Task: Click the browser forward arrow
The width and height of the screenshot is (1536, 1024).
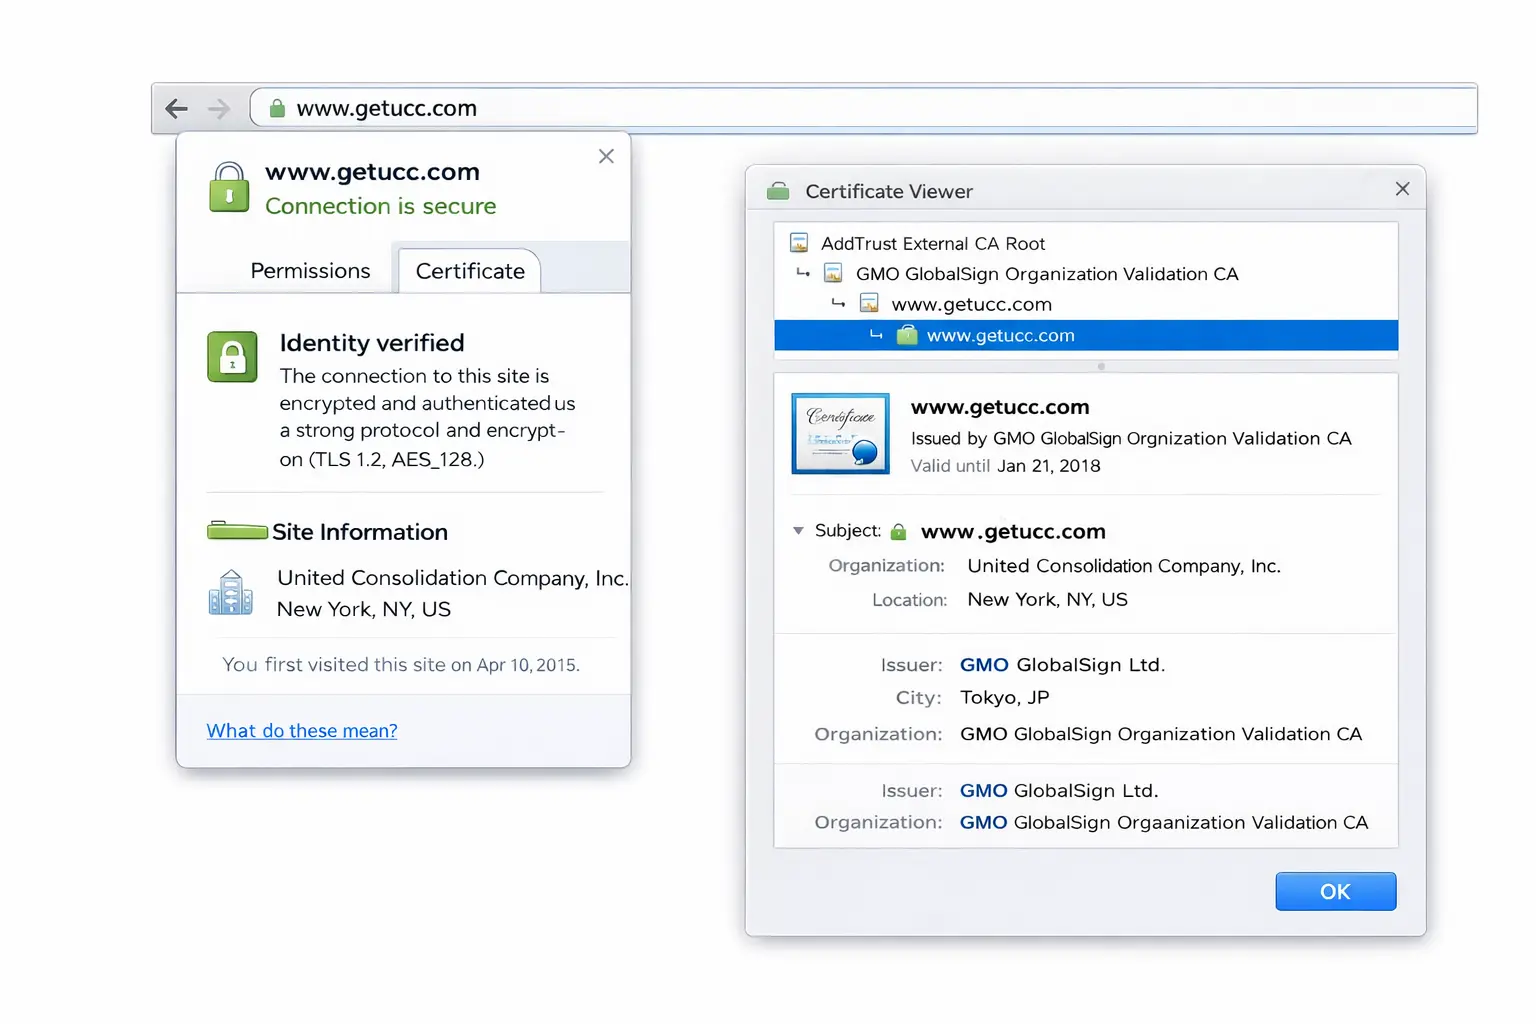Action: [x=219, y=109]
